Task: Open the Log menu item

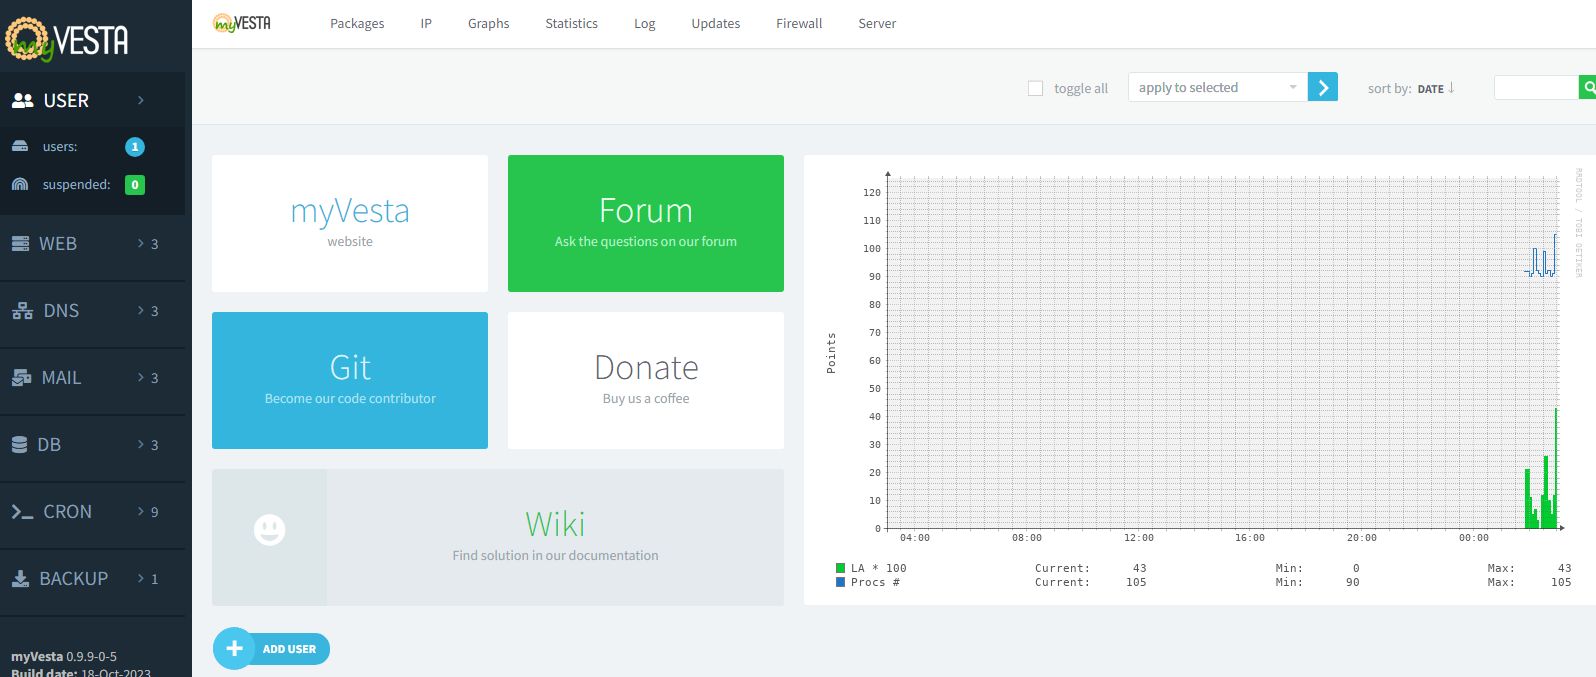Action: point(645,23)
